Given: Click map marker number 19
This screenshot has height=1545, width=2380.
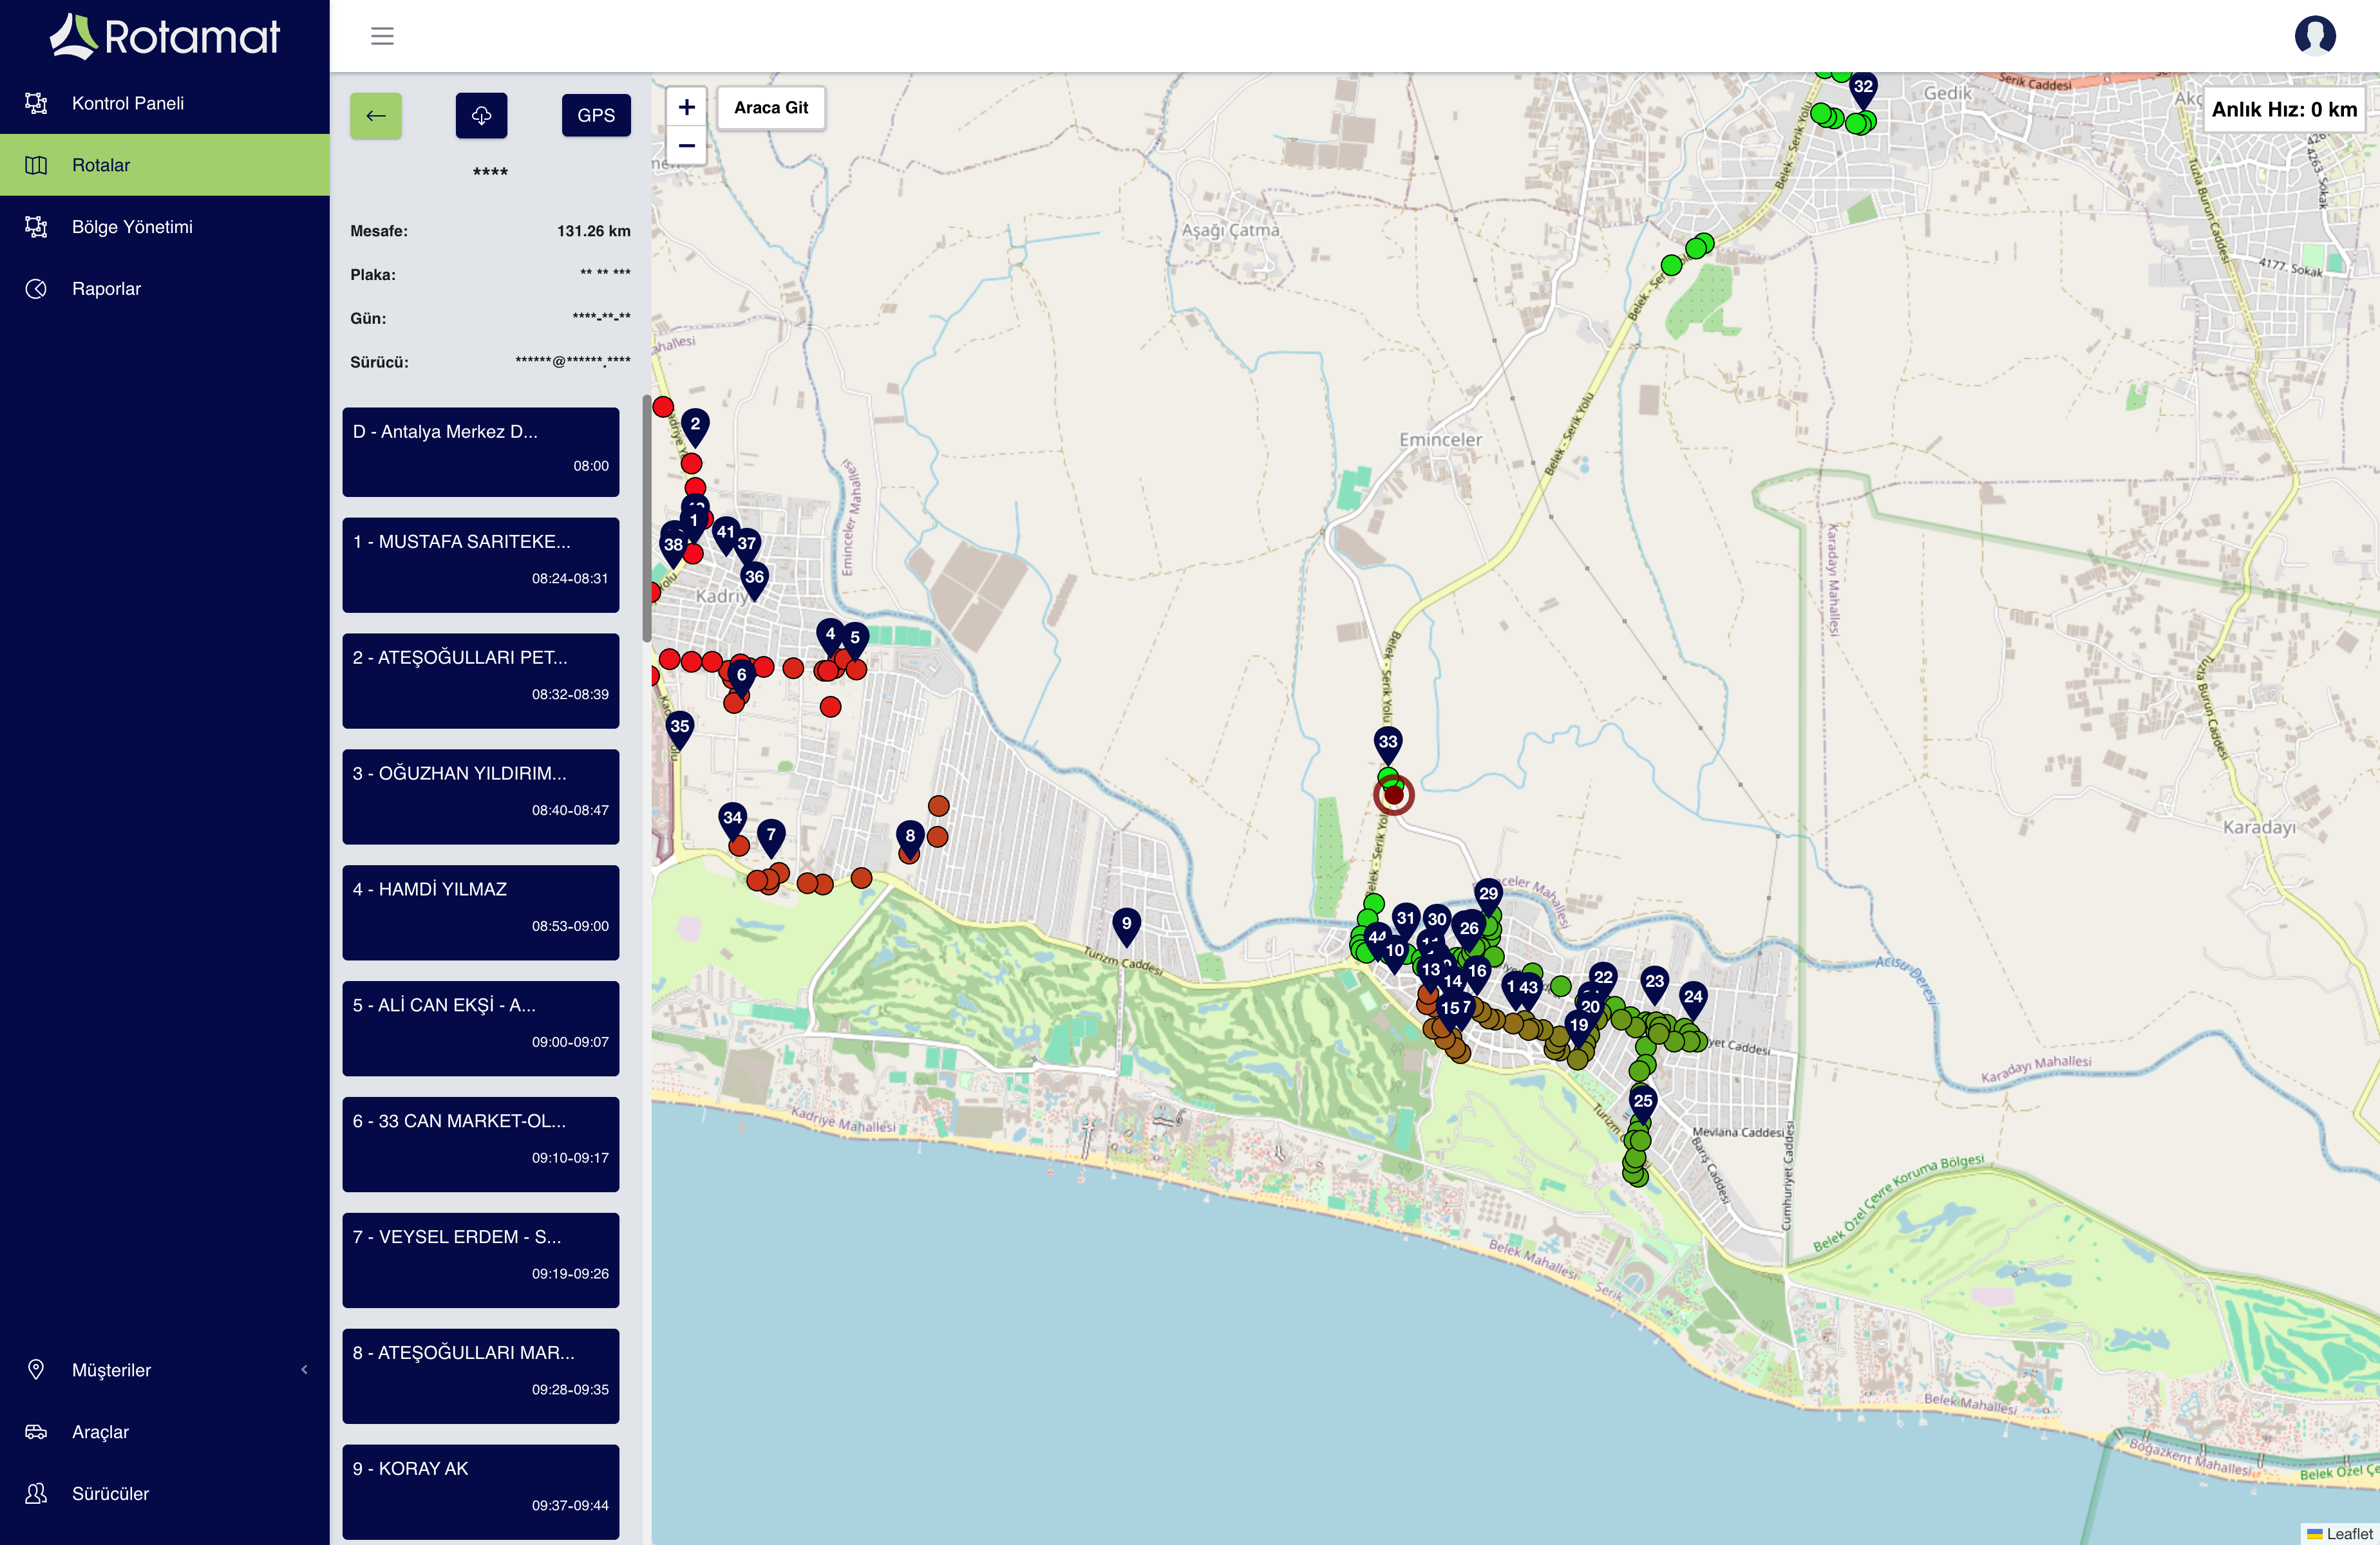Looking at the screenshot, I should coord(1579,1028).
